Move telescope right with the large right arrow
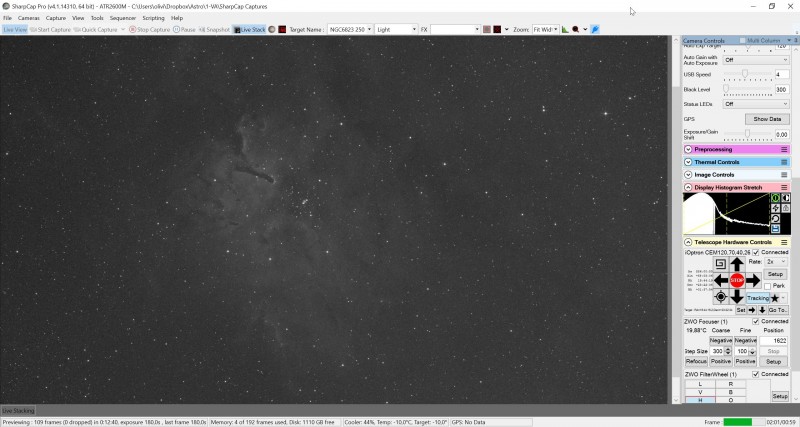The width and height of the screenshot is (800, 427). [754, 280]
